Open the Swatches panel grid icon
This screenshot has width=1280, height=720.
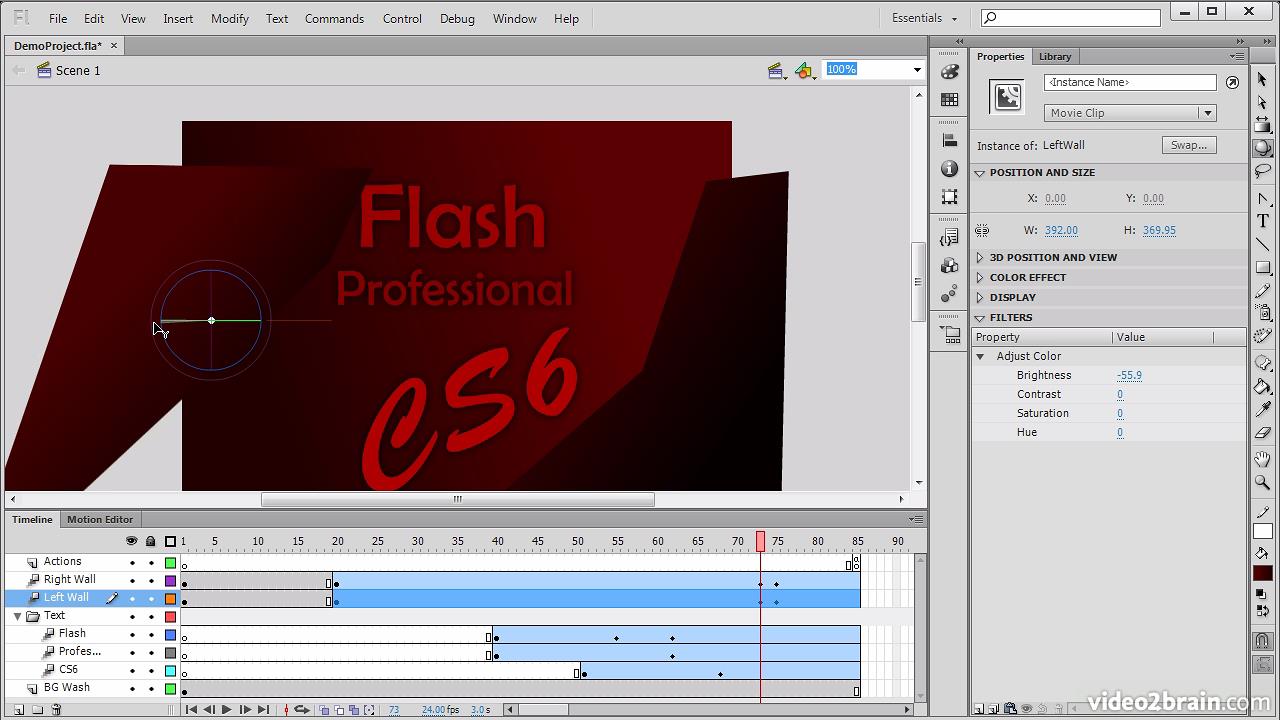point(950,99)
